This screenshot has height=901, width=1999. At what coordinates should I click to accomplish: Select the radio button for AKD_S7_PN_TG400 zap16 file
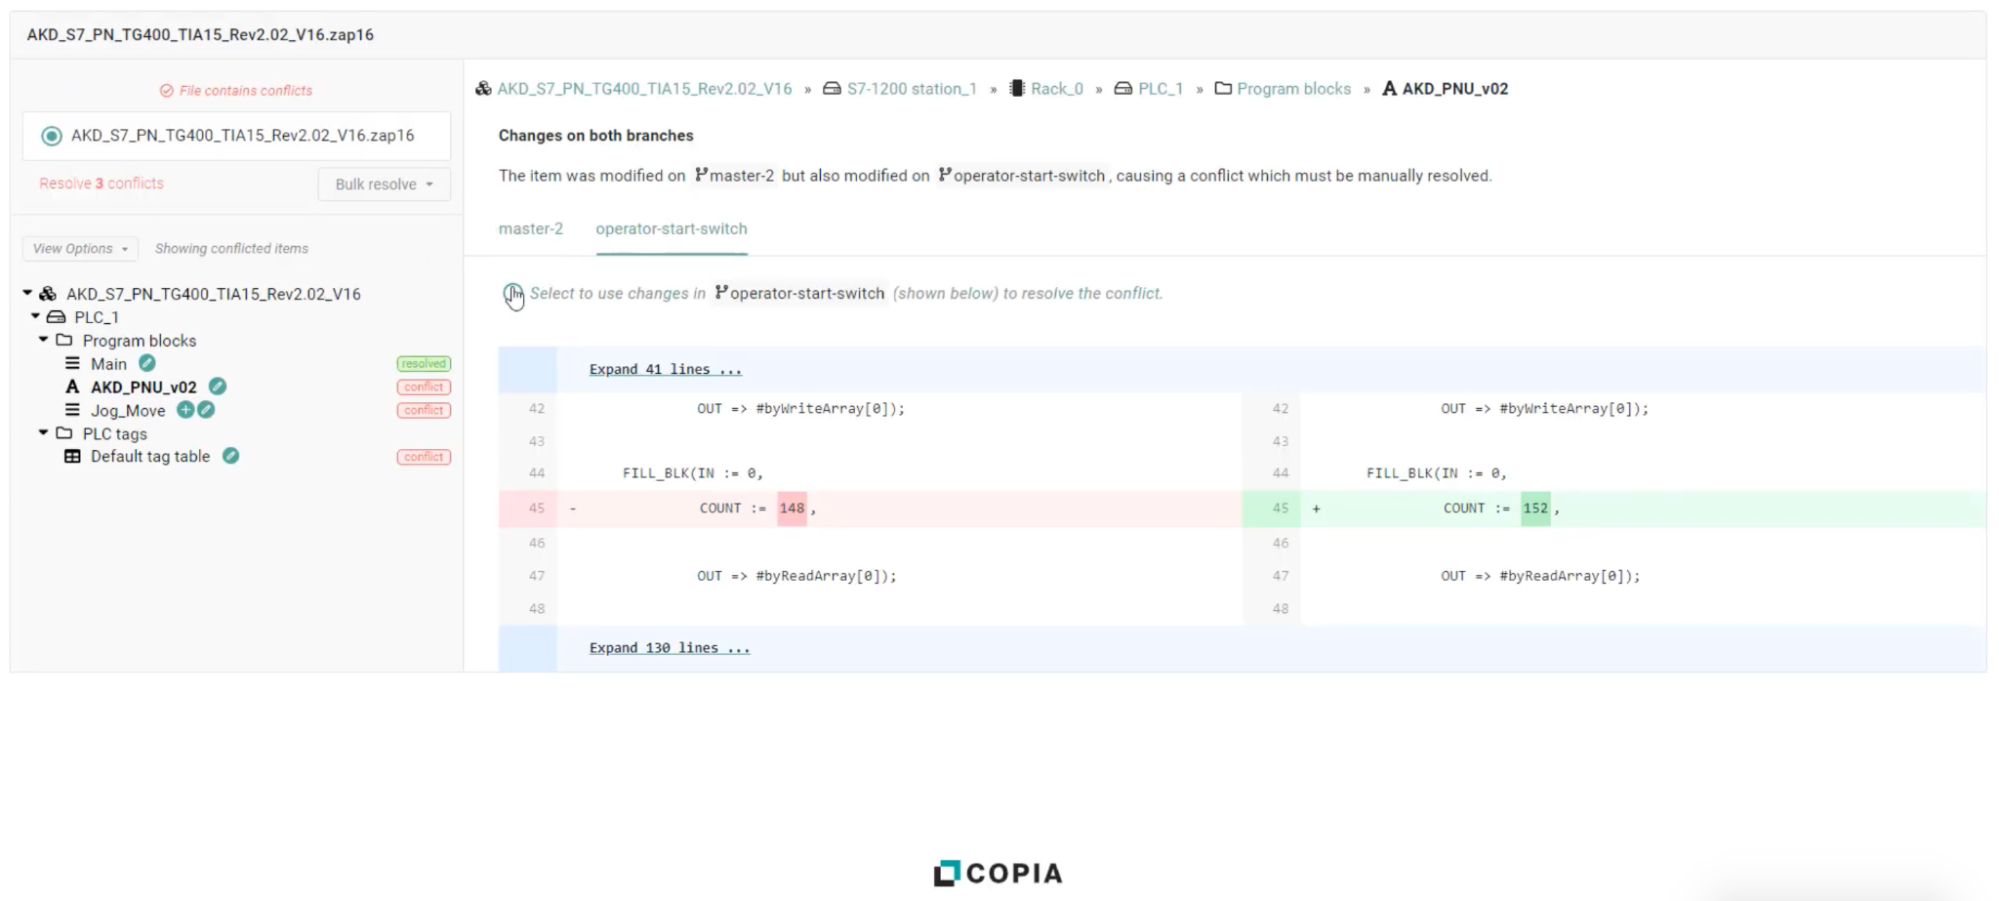(x=52, y=136)
